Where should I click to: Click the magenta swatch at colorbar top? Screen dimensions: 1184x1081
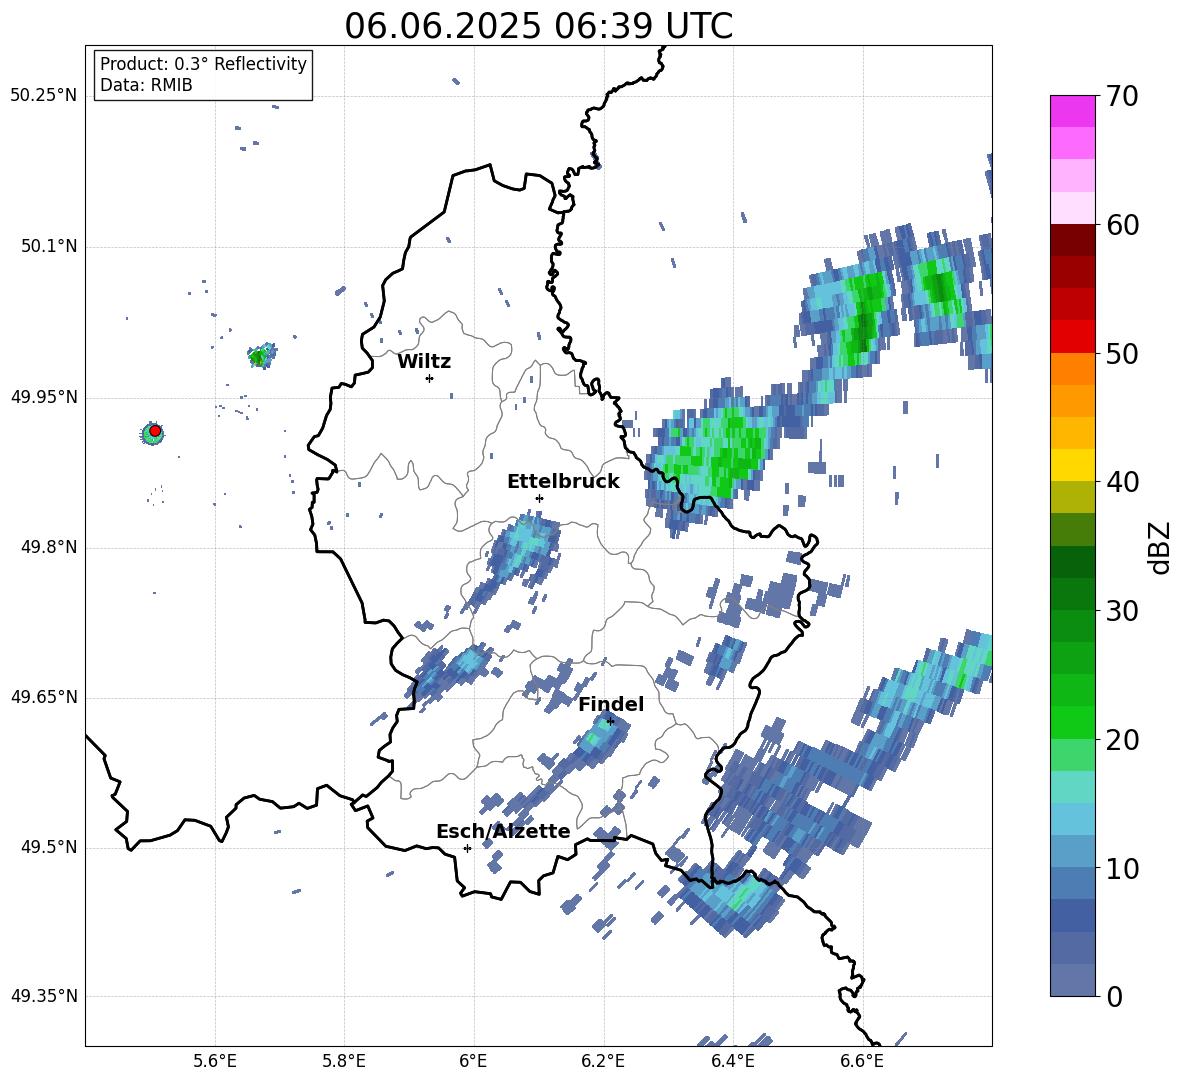1072,111
